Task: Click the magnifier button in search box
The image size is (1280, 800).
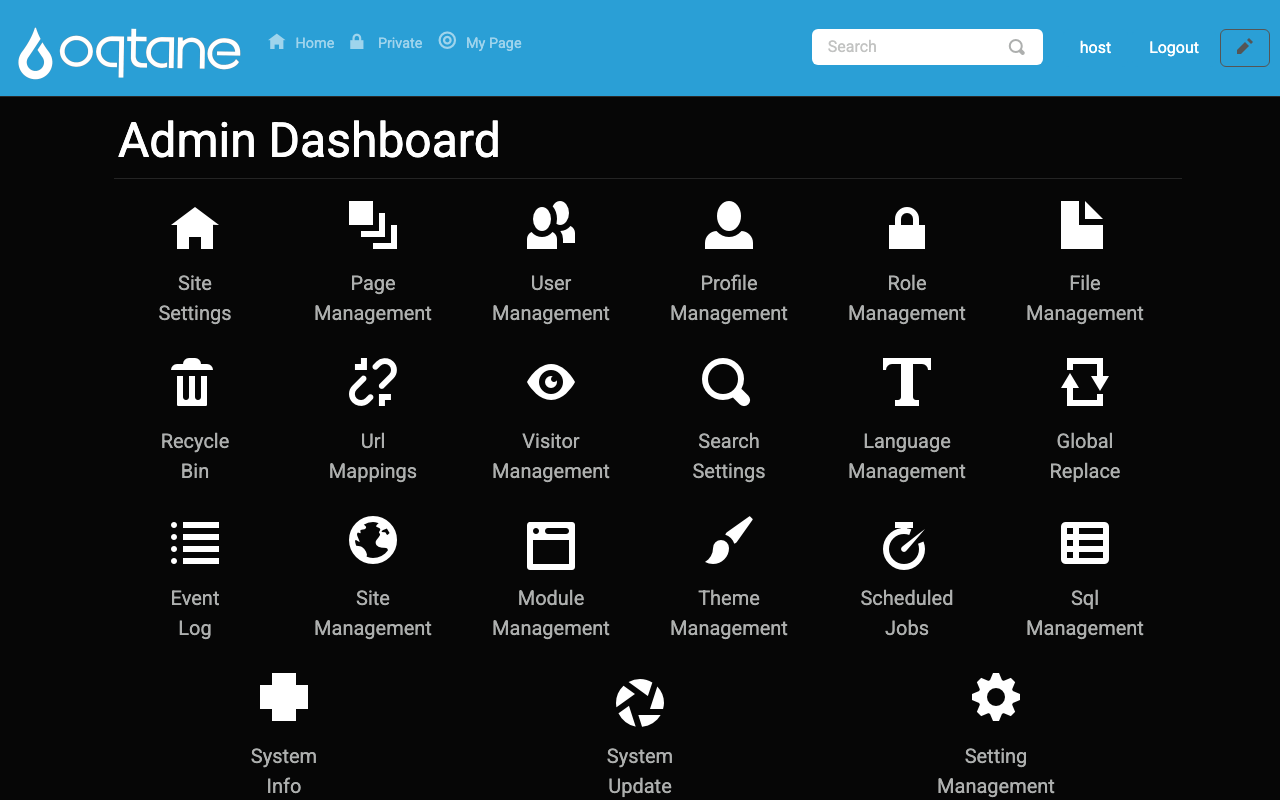Action: coord(1017,47)
